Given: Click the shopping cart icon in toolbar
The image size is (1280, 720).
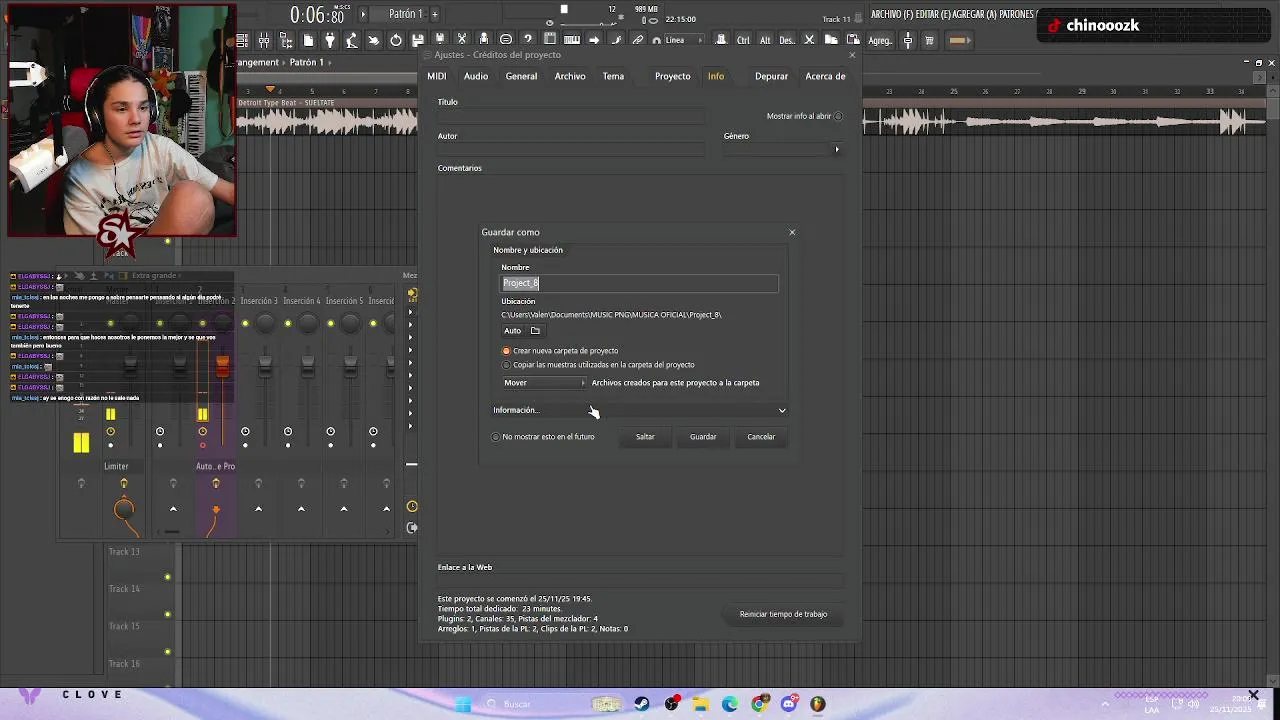Looking at the screenshot, I should click(928, 40).
